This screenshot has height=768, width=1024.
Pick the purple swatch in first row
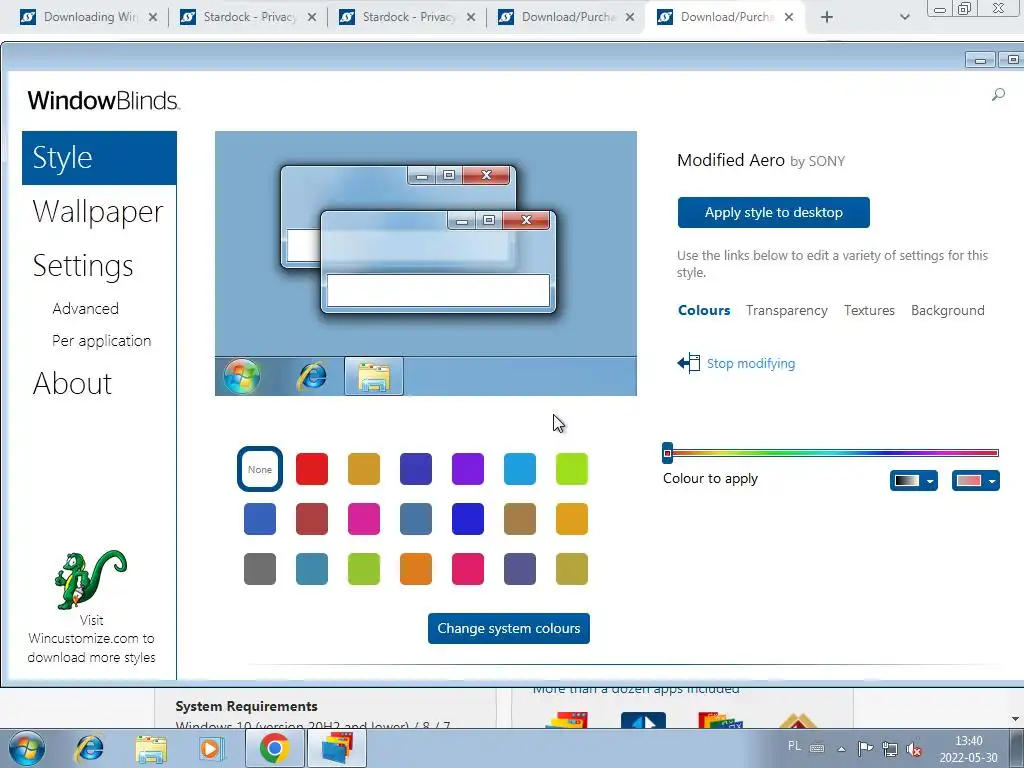click(x=468, y=469)
